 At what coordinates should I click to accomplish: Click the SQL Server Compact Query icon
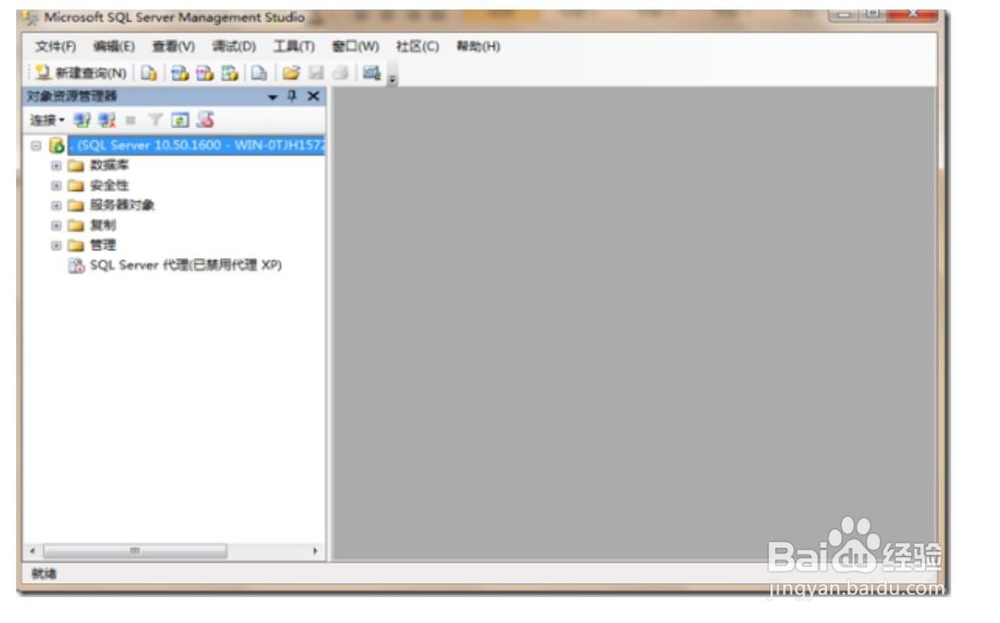(259, 73)
